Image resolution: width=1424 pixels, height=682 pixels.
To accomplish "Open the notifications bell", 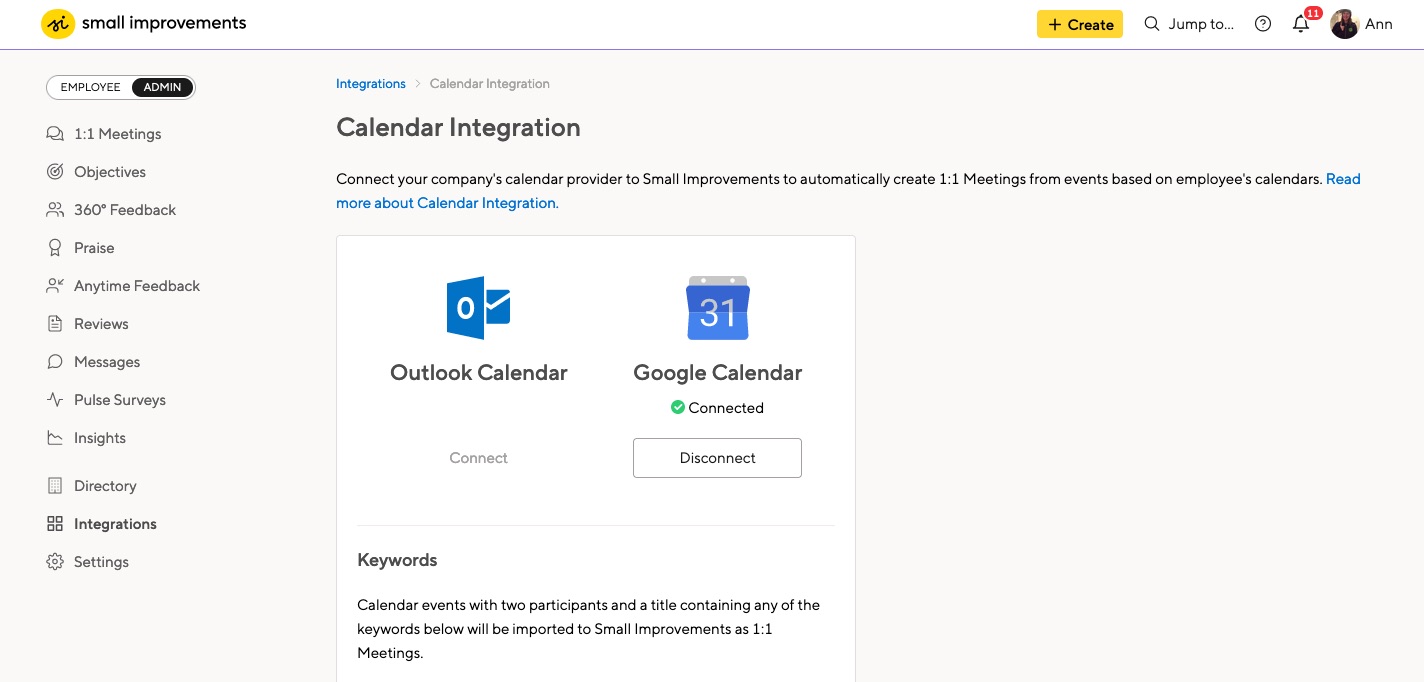I will pos(1301,23).
